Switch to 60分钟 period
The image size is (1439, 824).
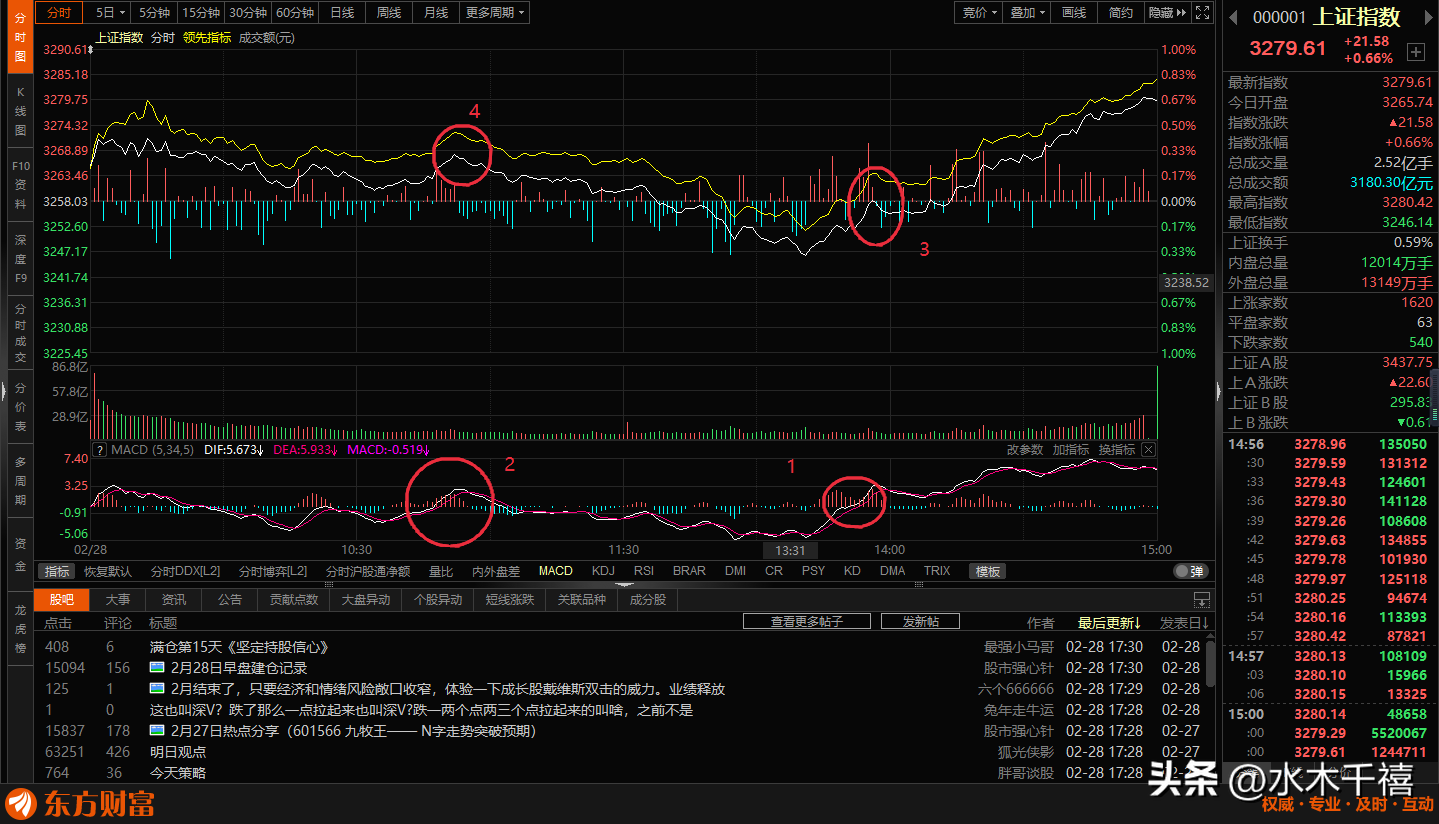click(x=295, y=13)
